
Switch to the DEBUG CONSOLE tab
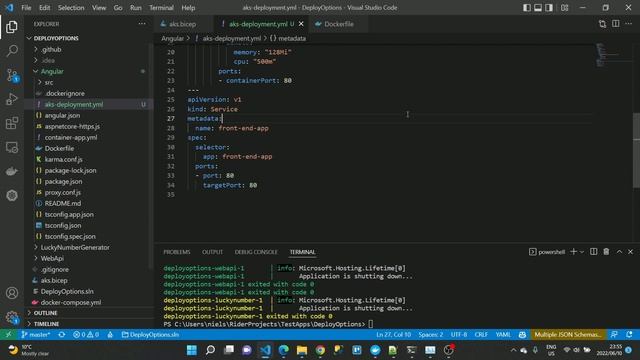pyautogui.click(x=256, y=252)
